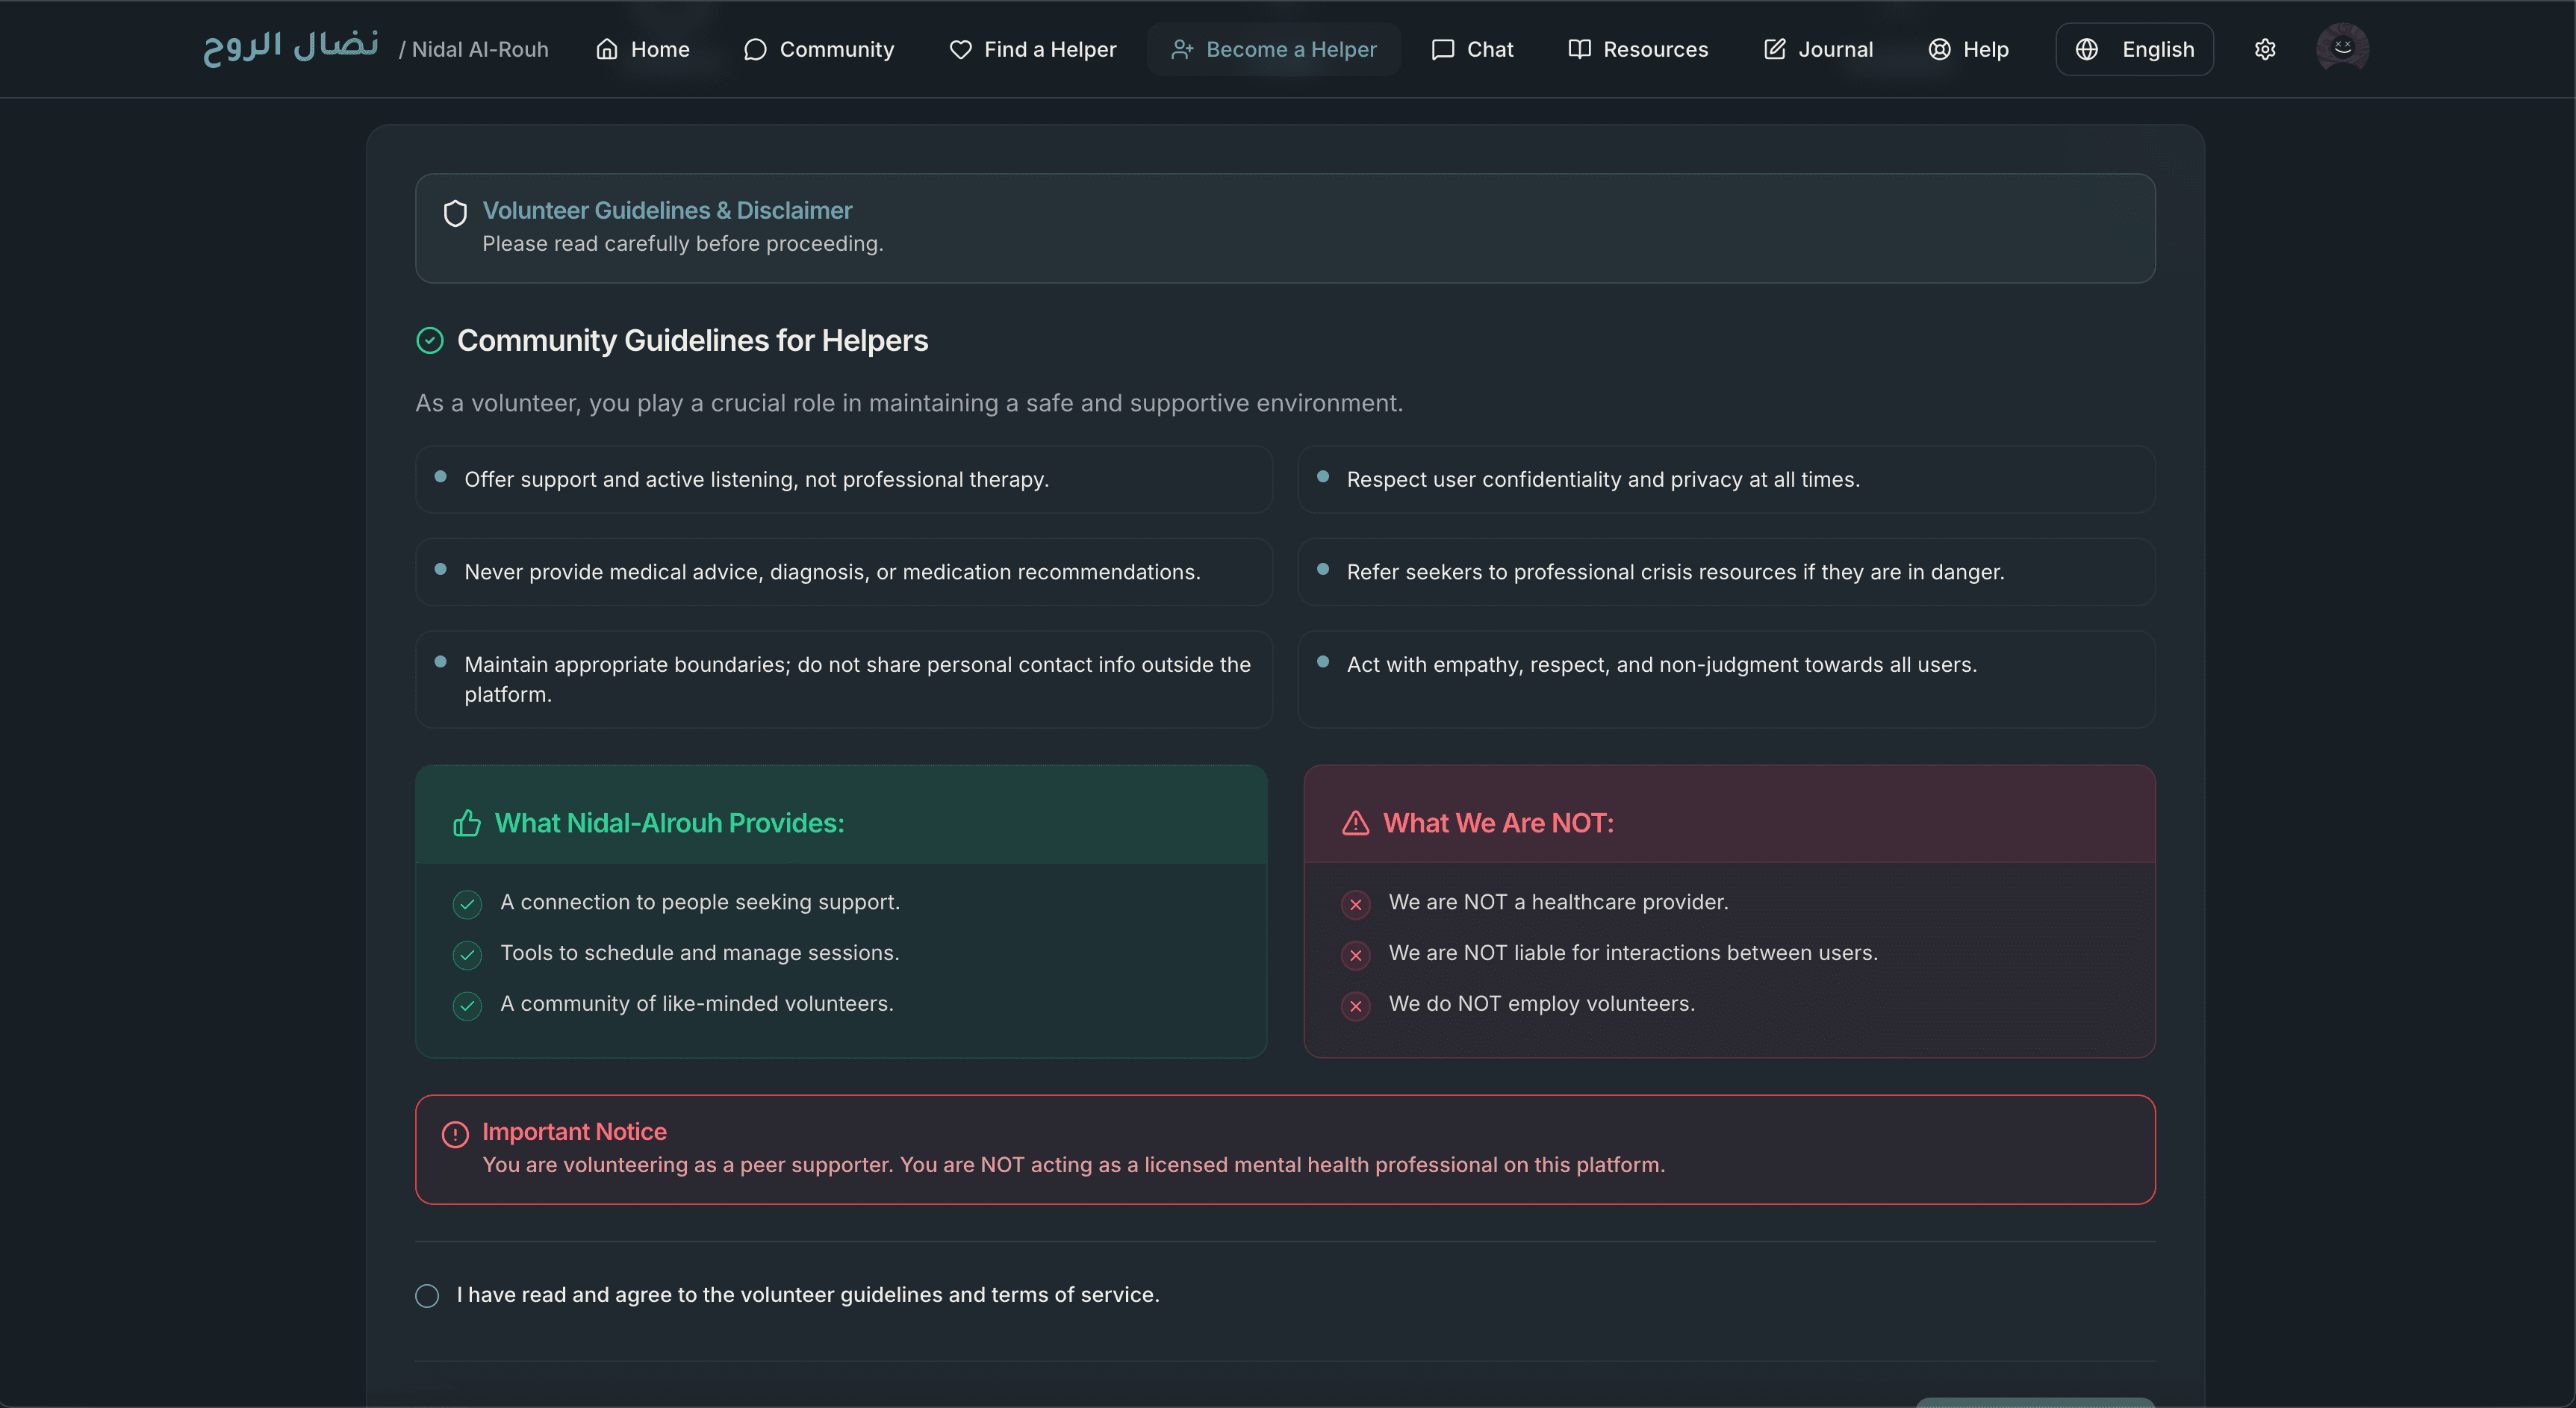Click the Home house icon
Image resolution: width=2576 pixels, height=1408 pixels.
[x=607, y=49]
